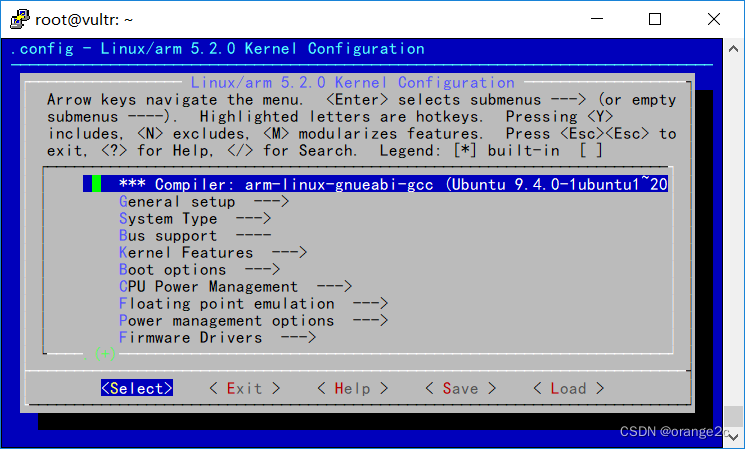Maximize the root@vultr terminal window
745x449 pixels.
[x=655, y=19]
